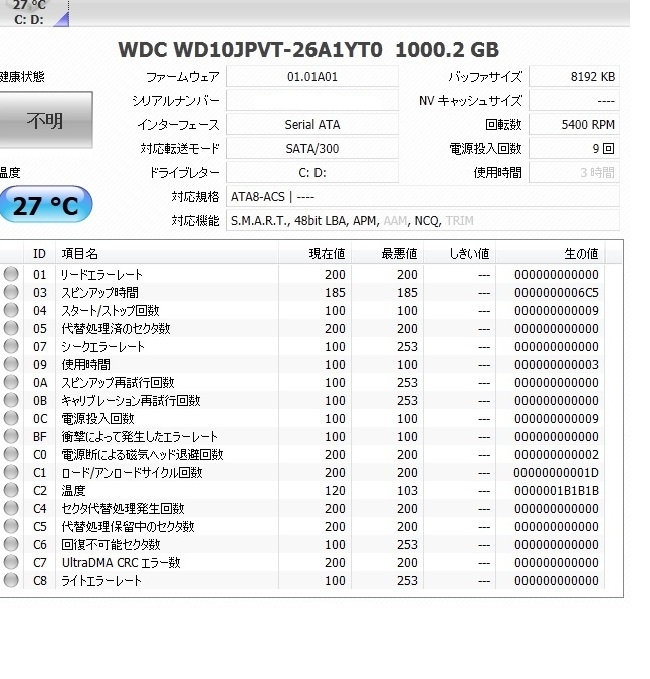Click the 最悪値 column header

click(x=388, y=253)
